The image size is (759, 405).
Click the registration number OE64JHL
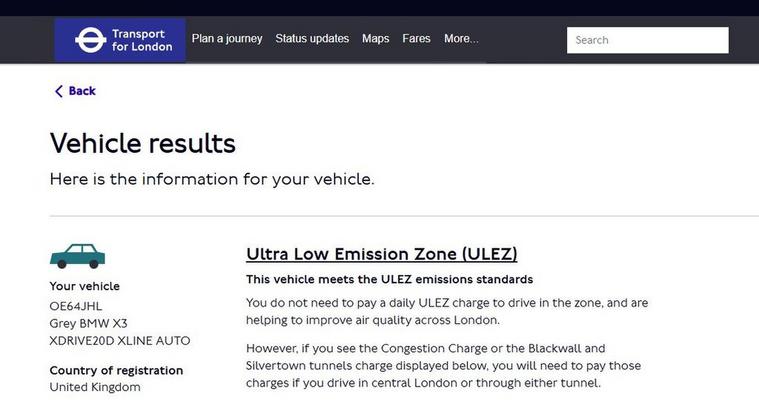[76, 306]
